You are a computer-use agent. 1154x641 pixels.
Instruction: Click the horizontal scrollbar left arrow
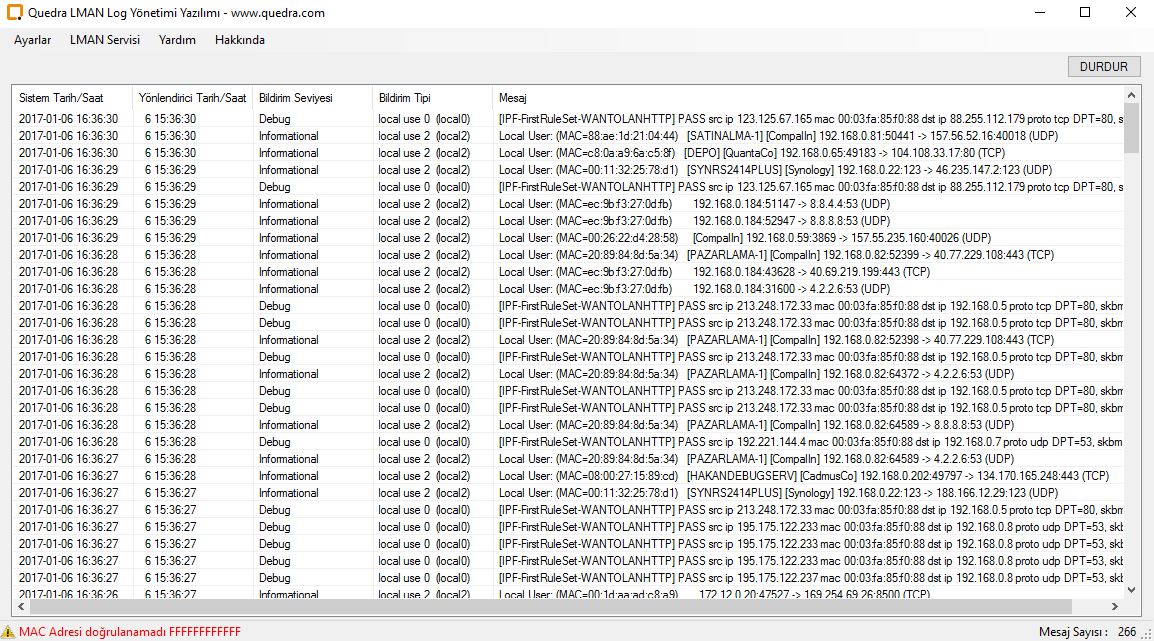(x=20, y=607)
